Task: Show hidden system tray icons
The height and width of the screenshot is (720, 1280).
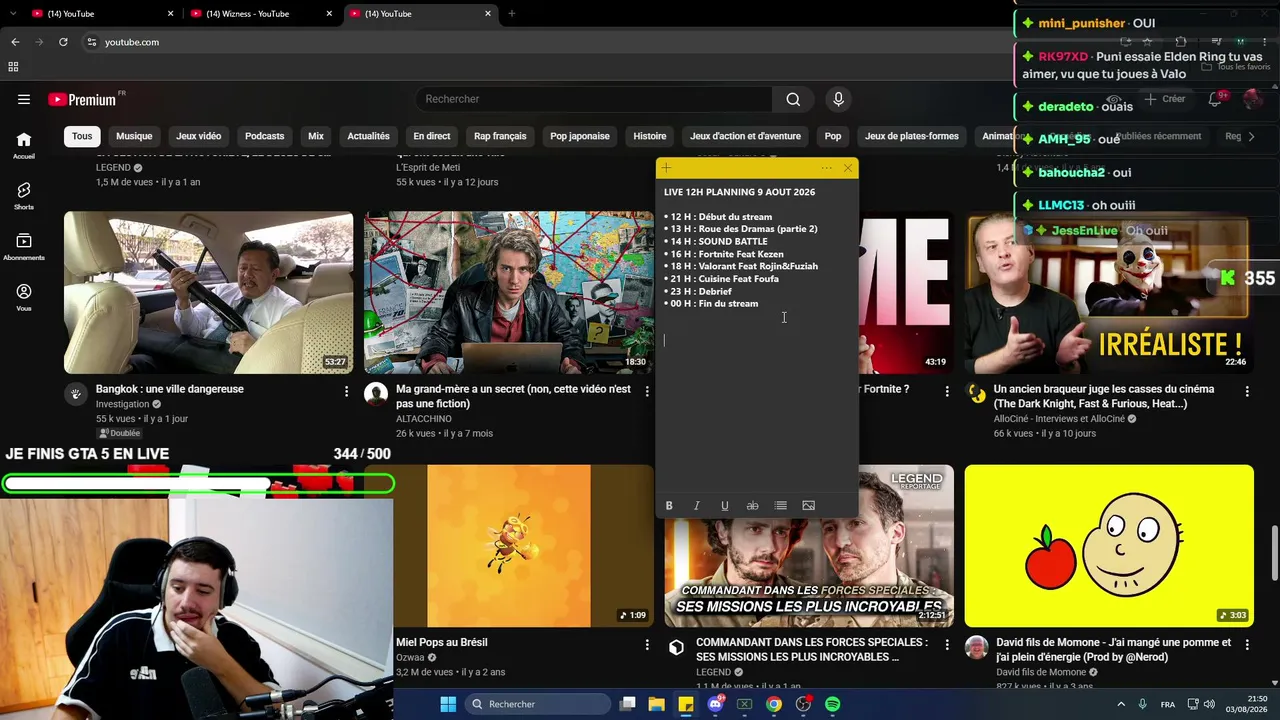Action: tap(1121, 704)
